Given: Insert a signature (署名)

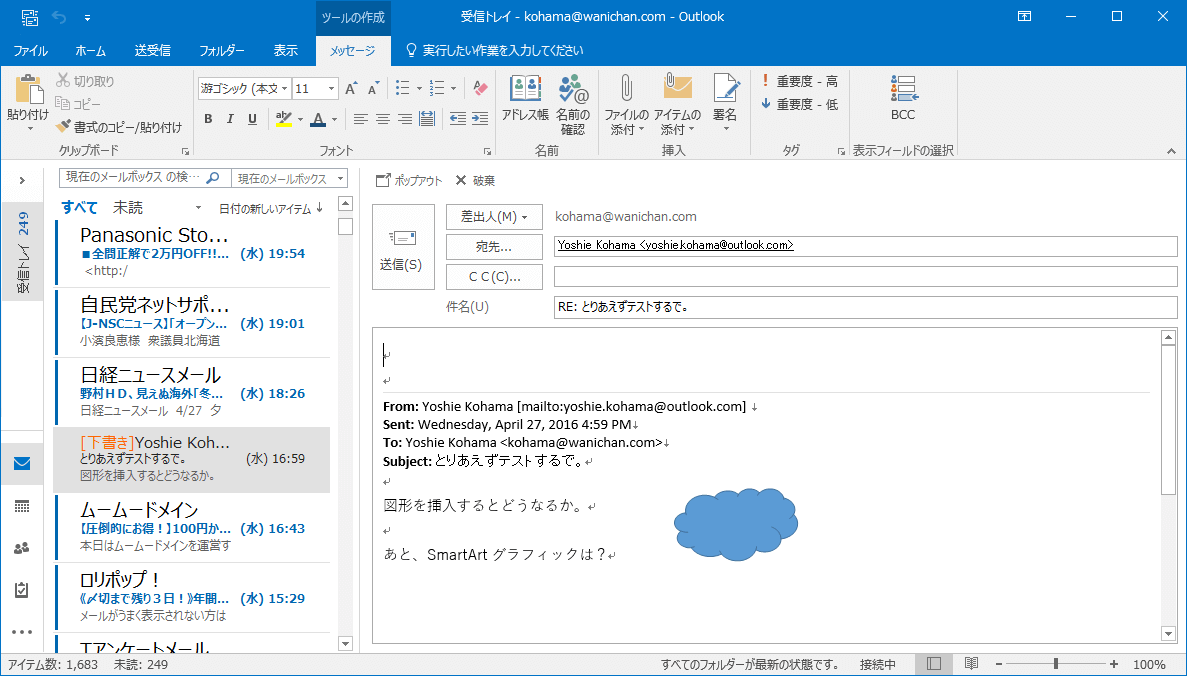Looking at the screenshot, I should tap(725, 104).
